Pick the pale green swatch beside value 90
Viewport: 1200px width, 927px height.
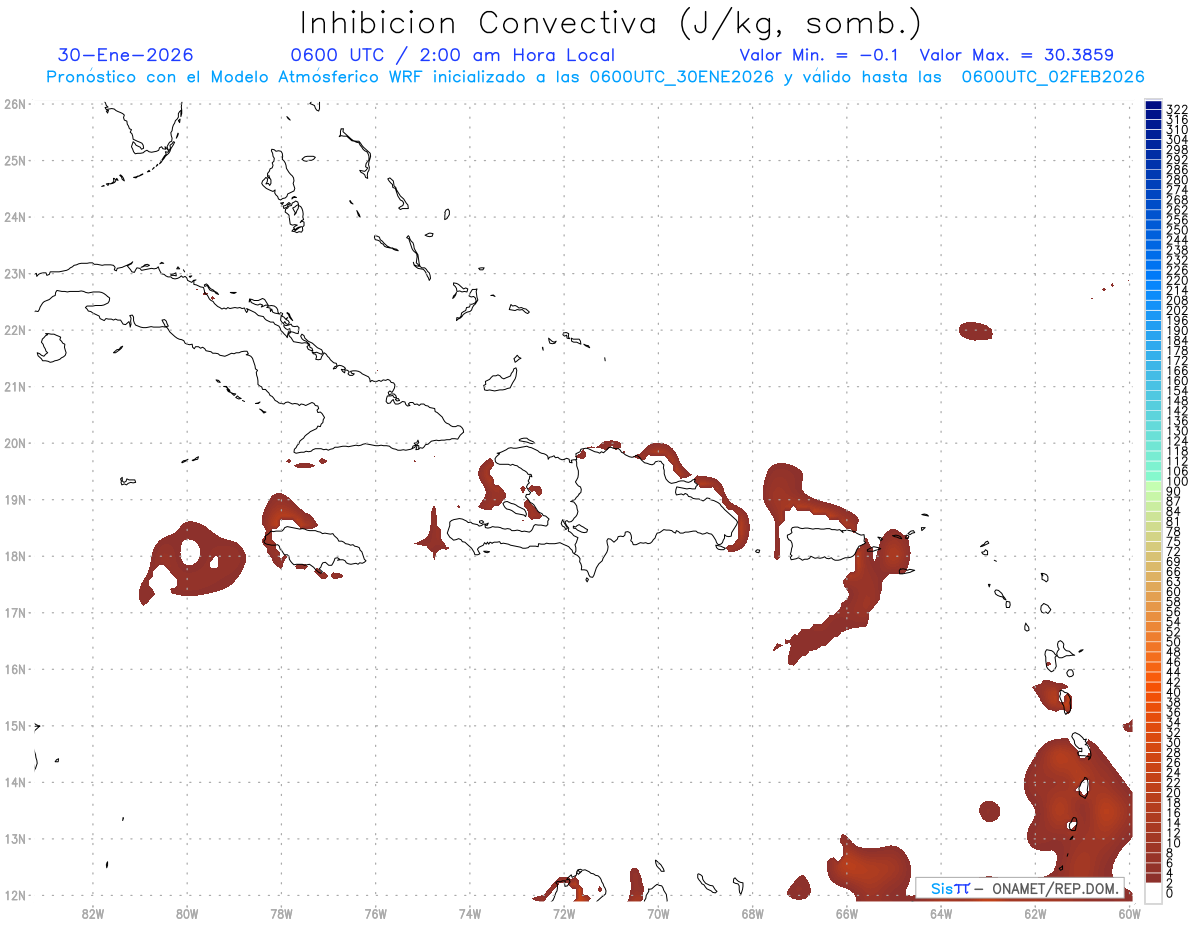pyautogui.click(x=1154, y=486)
